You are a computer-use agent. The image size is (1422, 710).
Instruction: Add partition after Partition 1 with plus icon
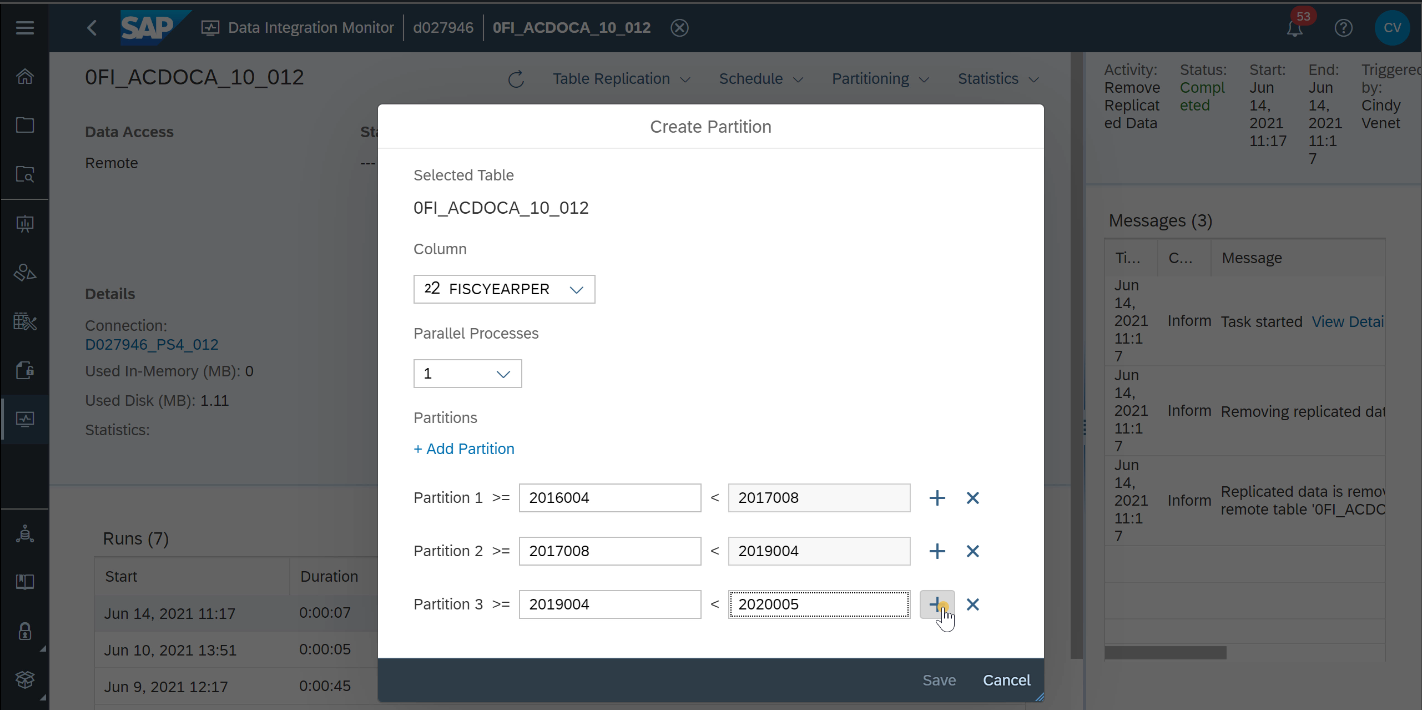tap(937, 498)
